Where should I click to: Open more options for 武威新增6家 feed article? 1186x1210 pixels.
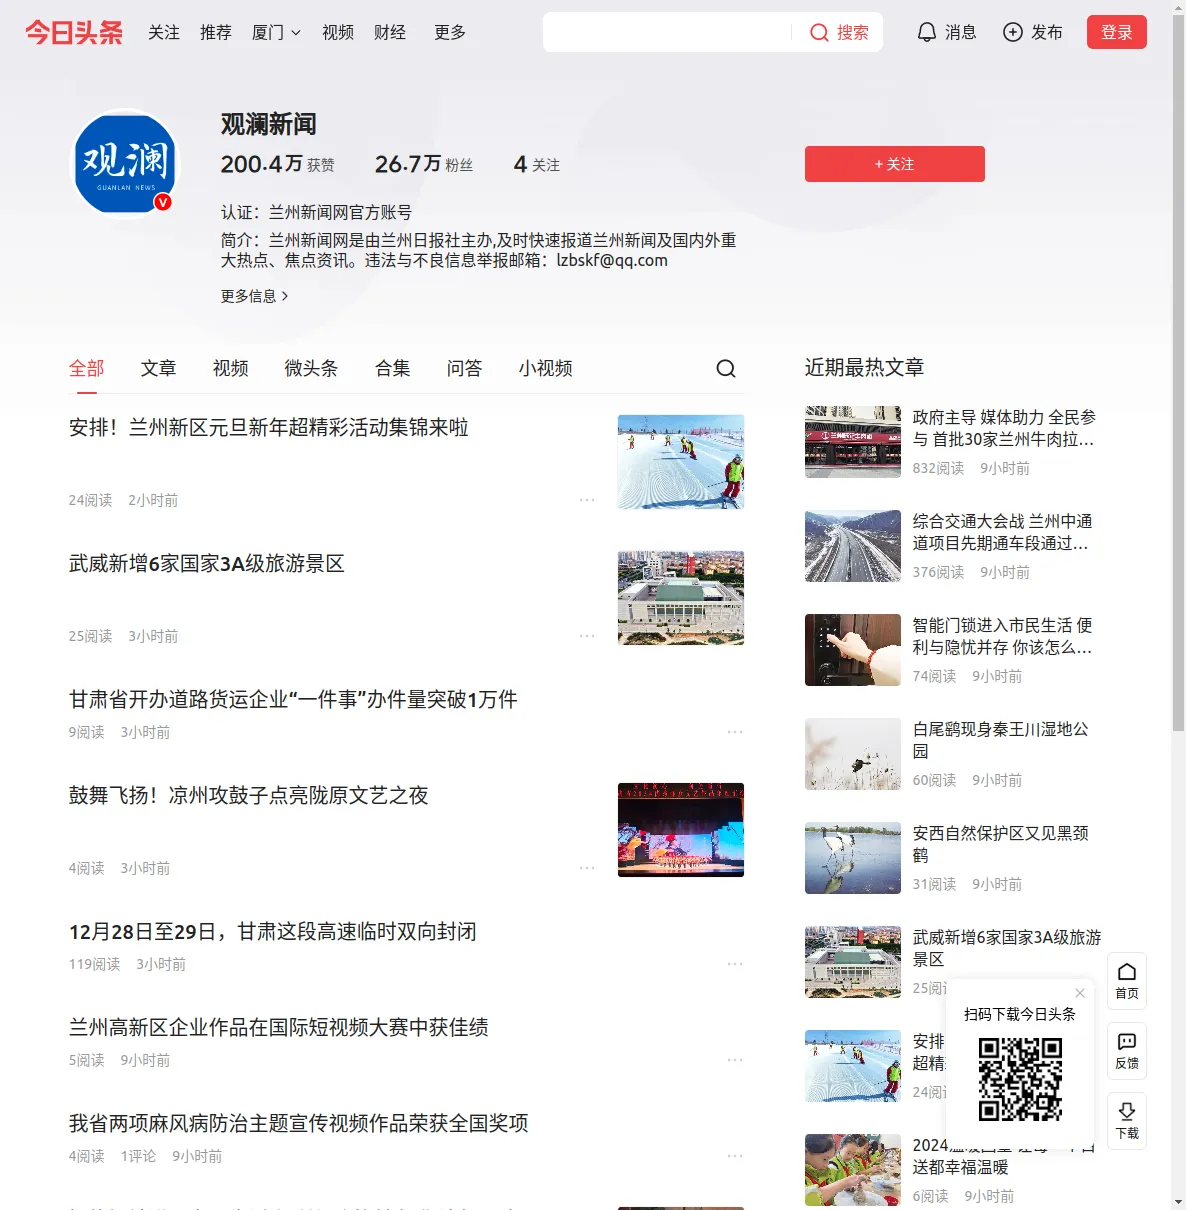pyautogui.click(x=587, y=636)
